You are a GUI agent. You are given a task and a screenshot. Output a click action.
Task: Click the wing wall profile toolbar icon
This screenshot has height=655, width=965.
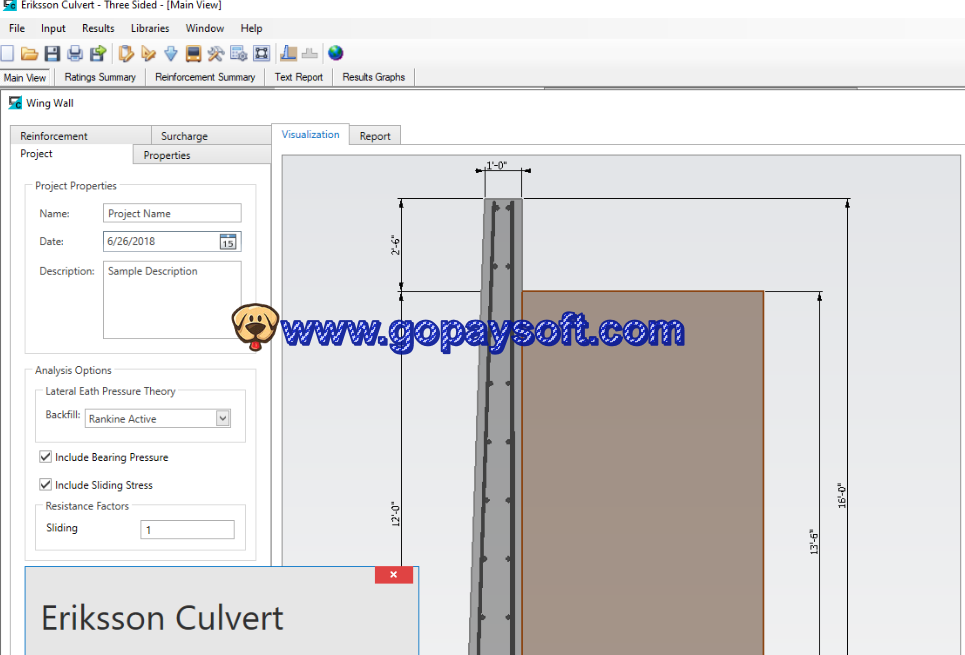point(289,53)
